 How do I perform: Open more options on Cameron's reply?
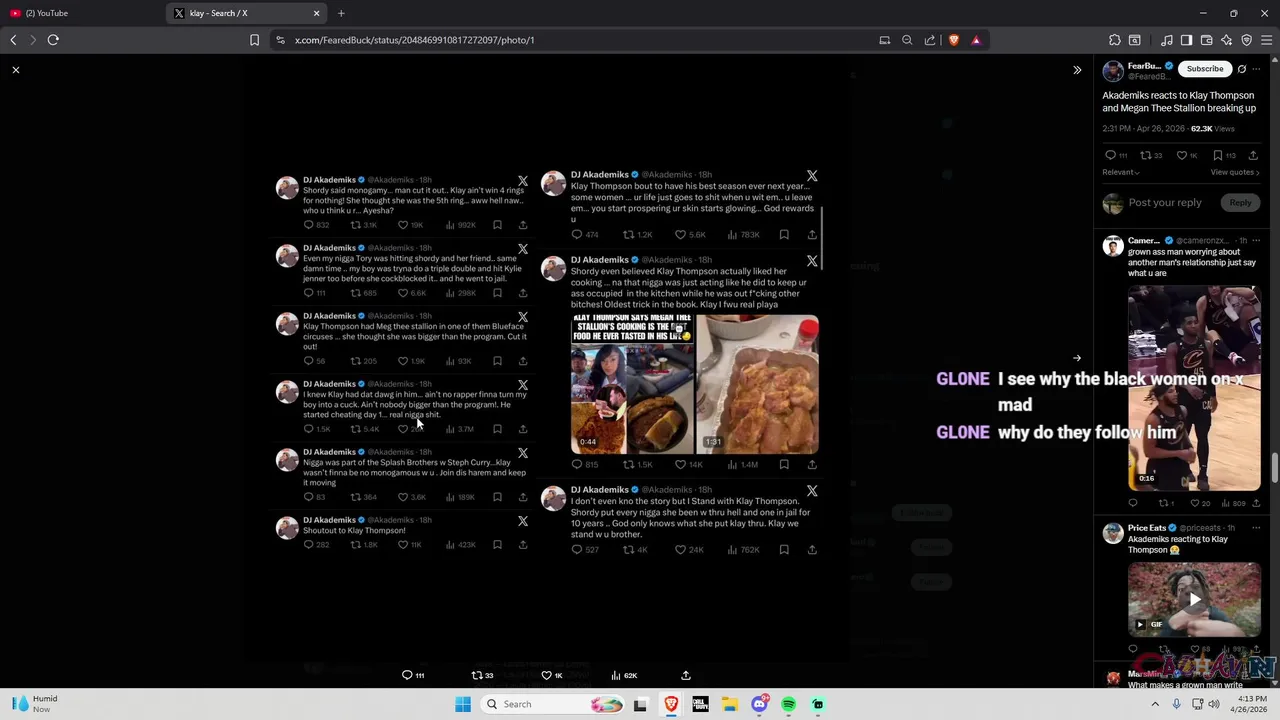point(1257,241)
